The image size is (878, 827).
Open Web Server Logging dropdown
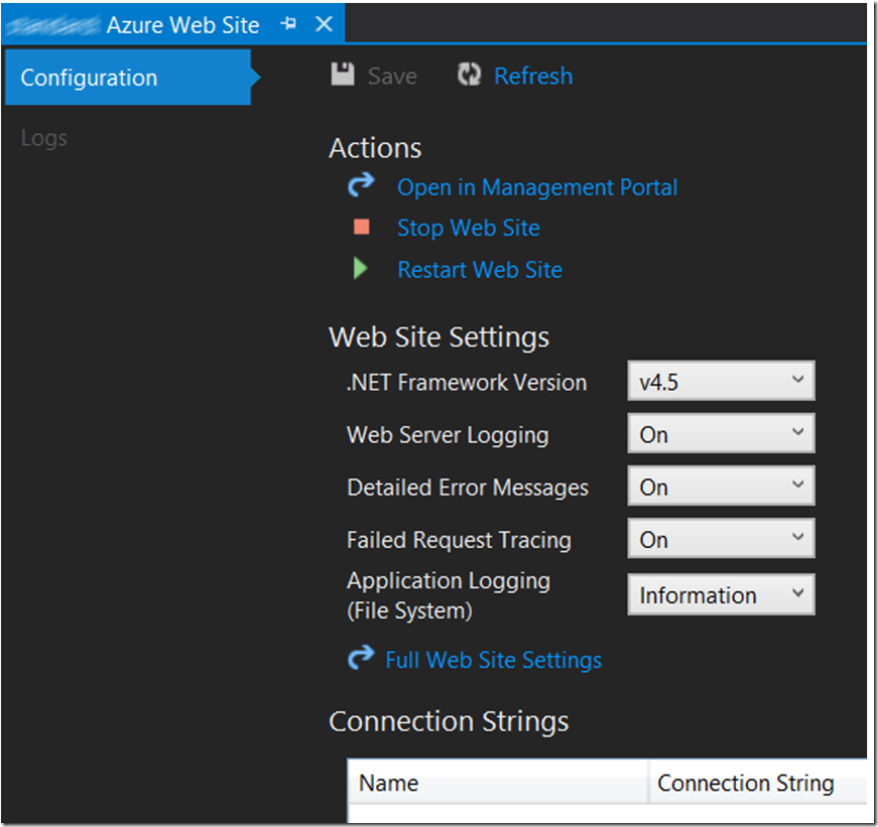click(721, 433)
